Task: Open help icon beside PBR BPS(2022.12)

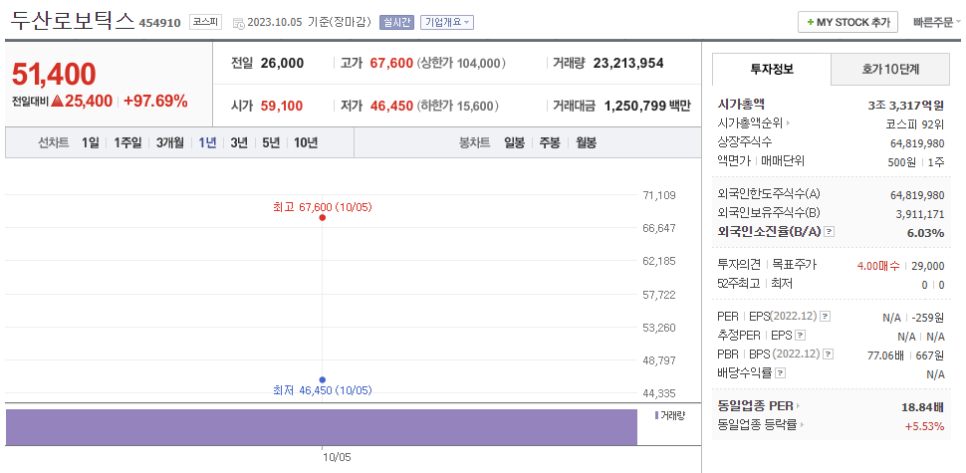Action: [x=829, y=354]
